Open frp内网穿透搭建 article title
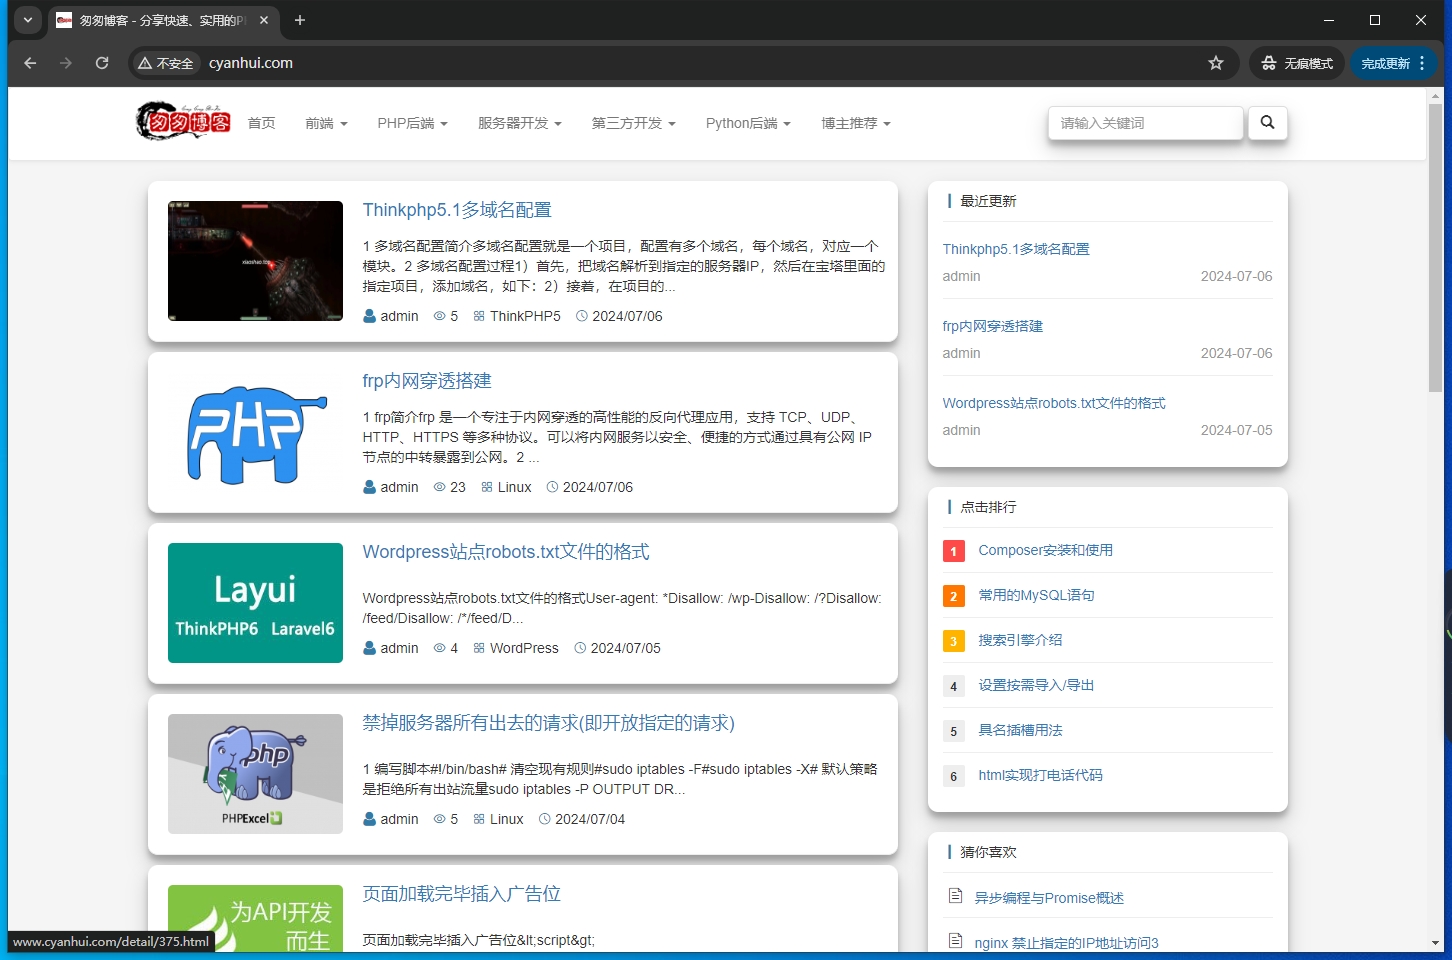Image resolution: width=1452 pixels, height=960 pixels. click(427, 381)
